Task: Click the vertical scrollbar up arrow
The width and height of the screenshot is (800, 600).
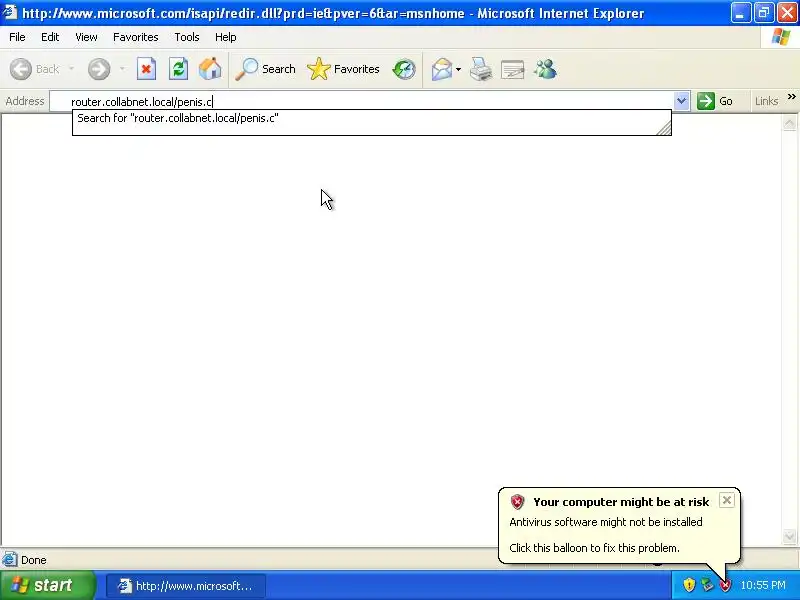Action: coord(789,123)
